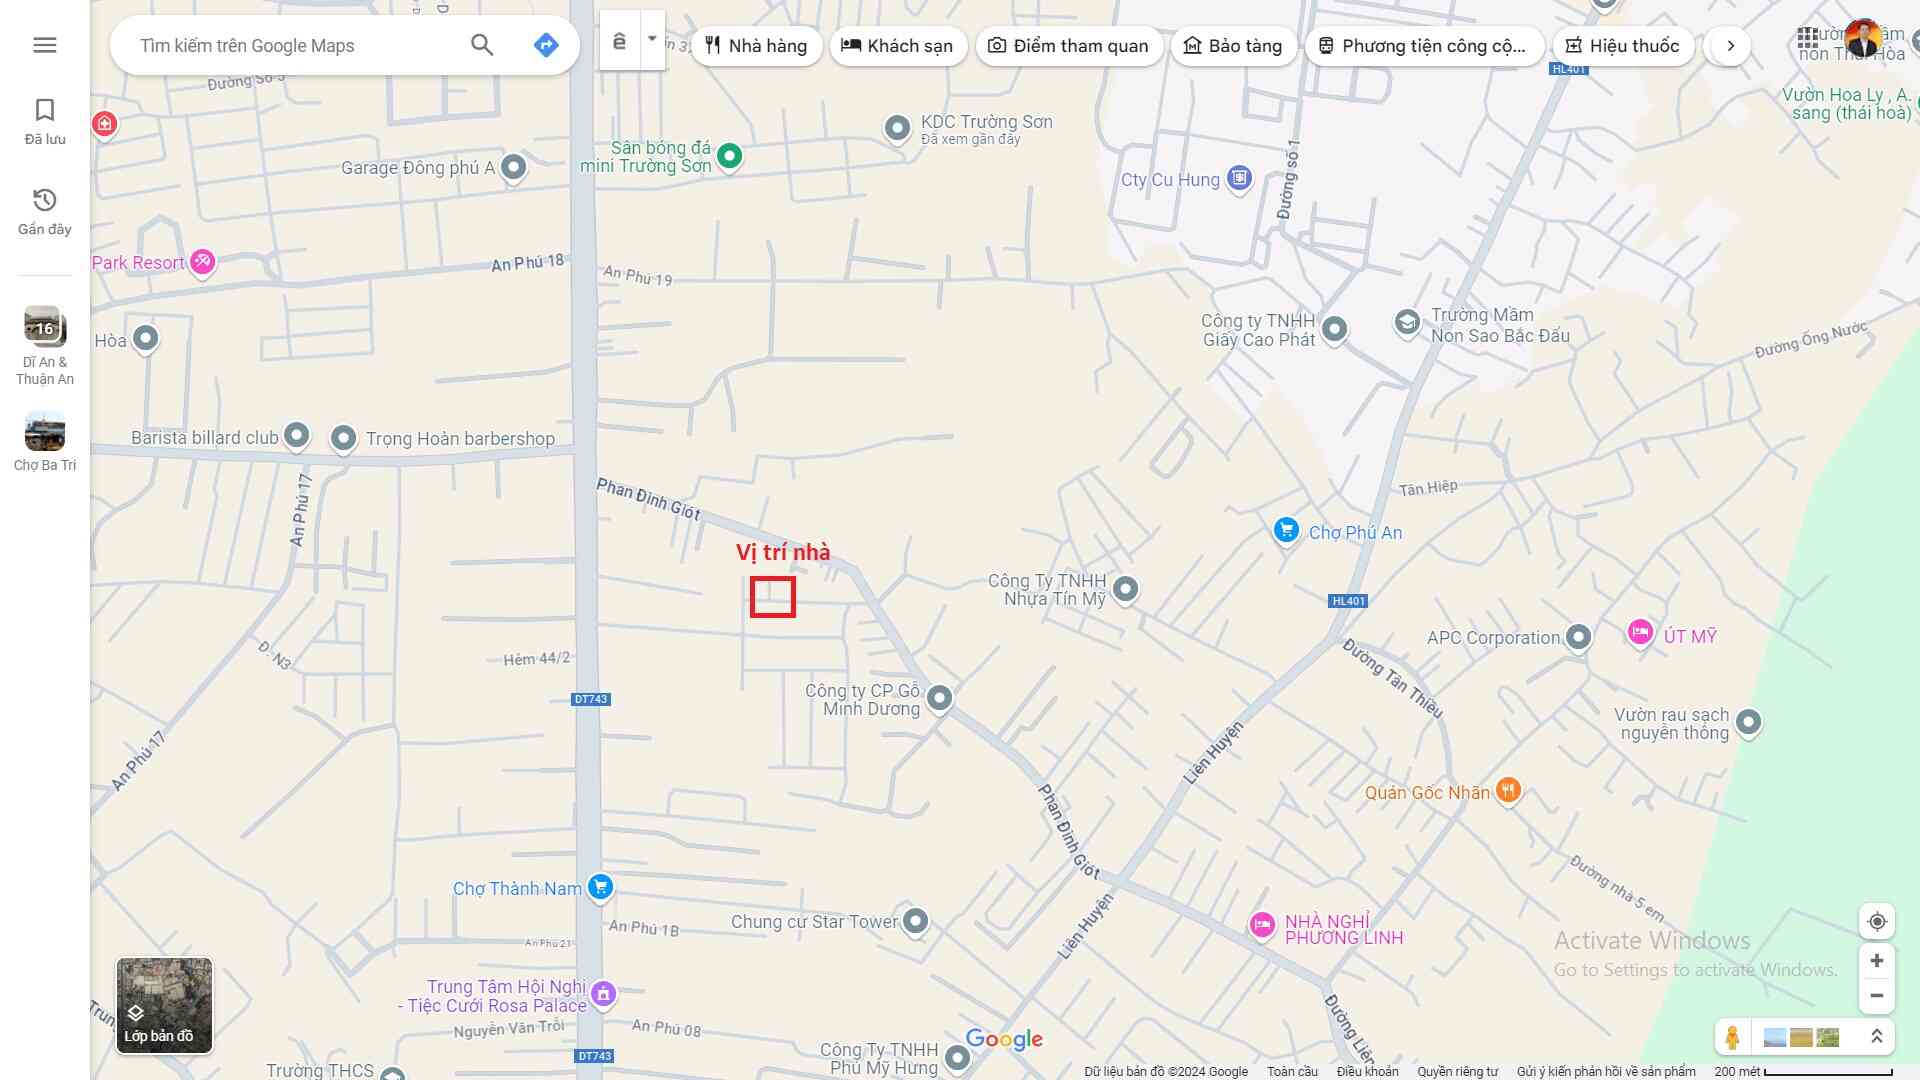
Task: Toggle the Lớp bản đồ satellite layer
Action: (164, 1005)
